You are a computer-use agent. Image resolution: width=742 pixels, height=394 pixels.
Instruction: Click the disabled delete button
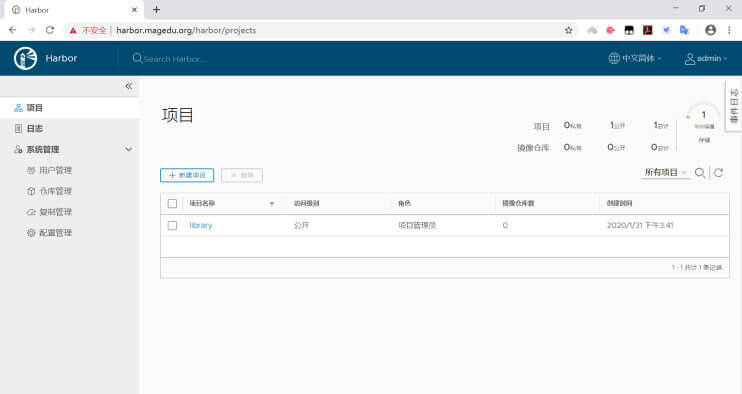point(242,175)
